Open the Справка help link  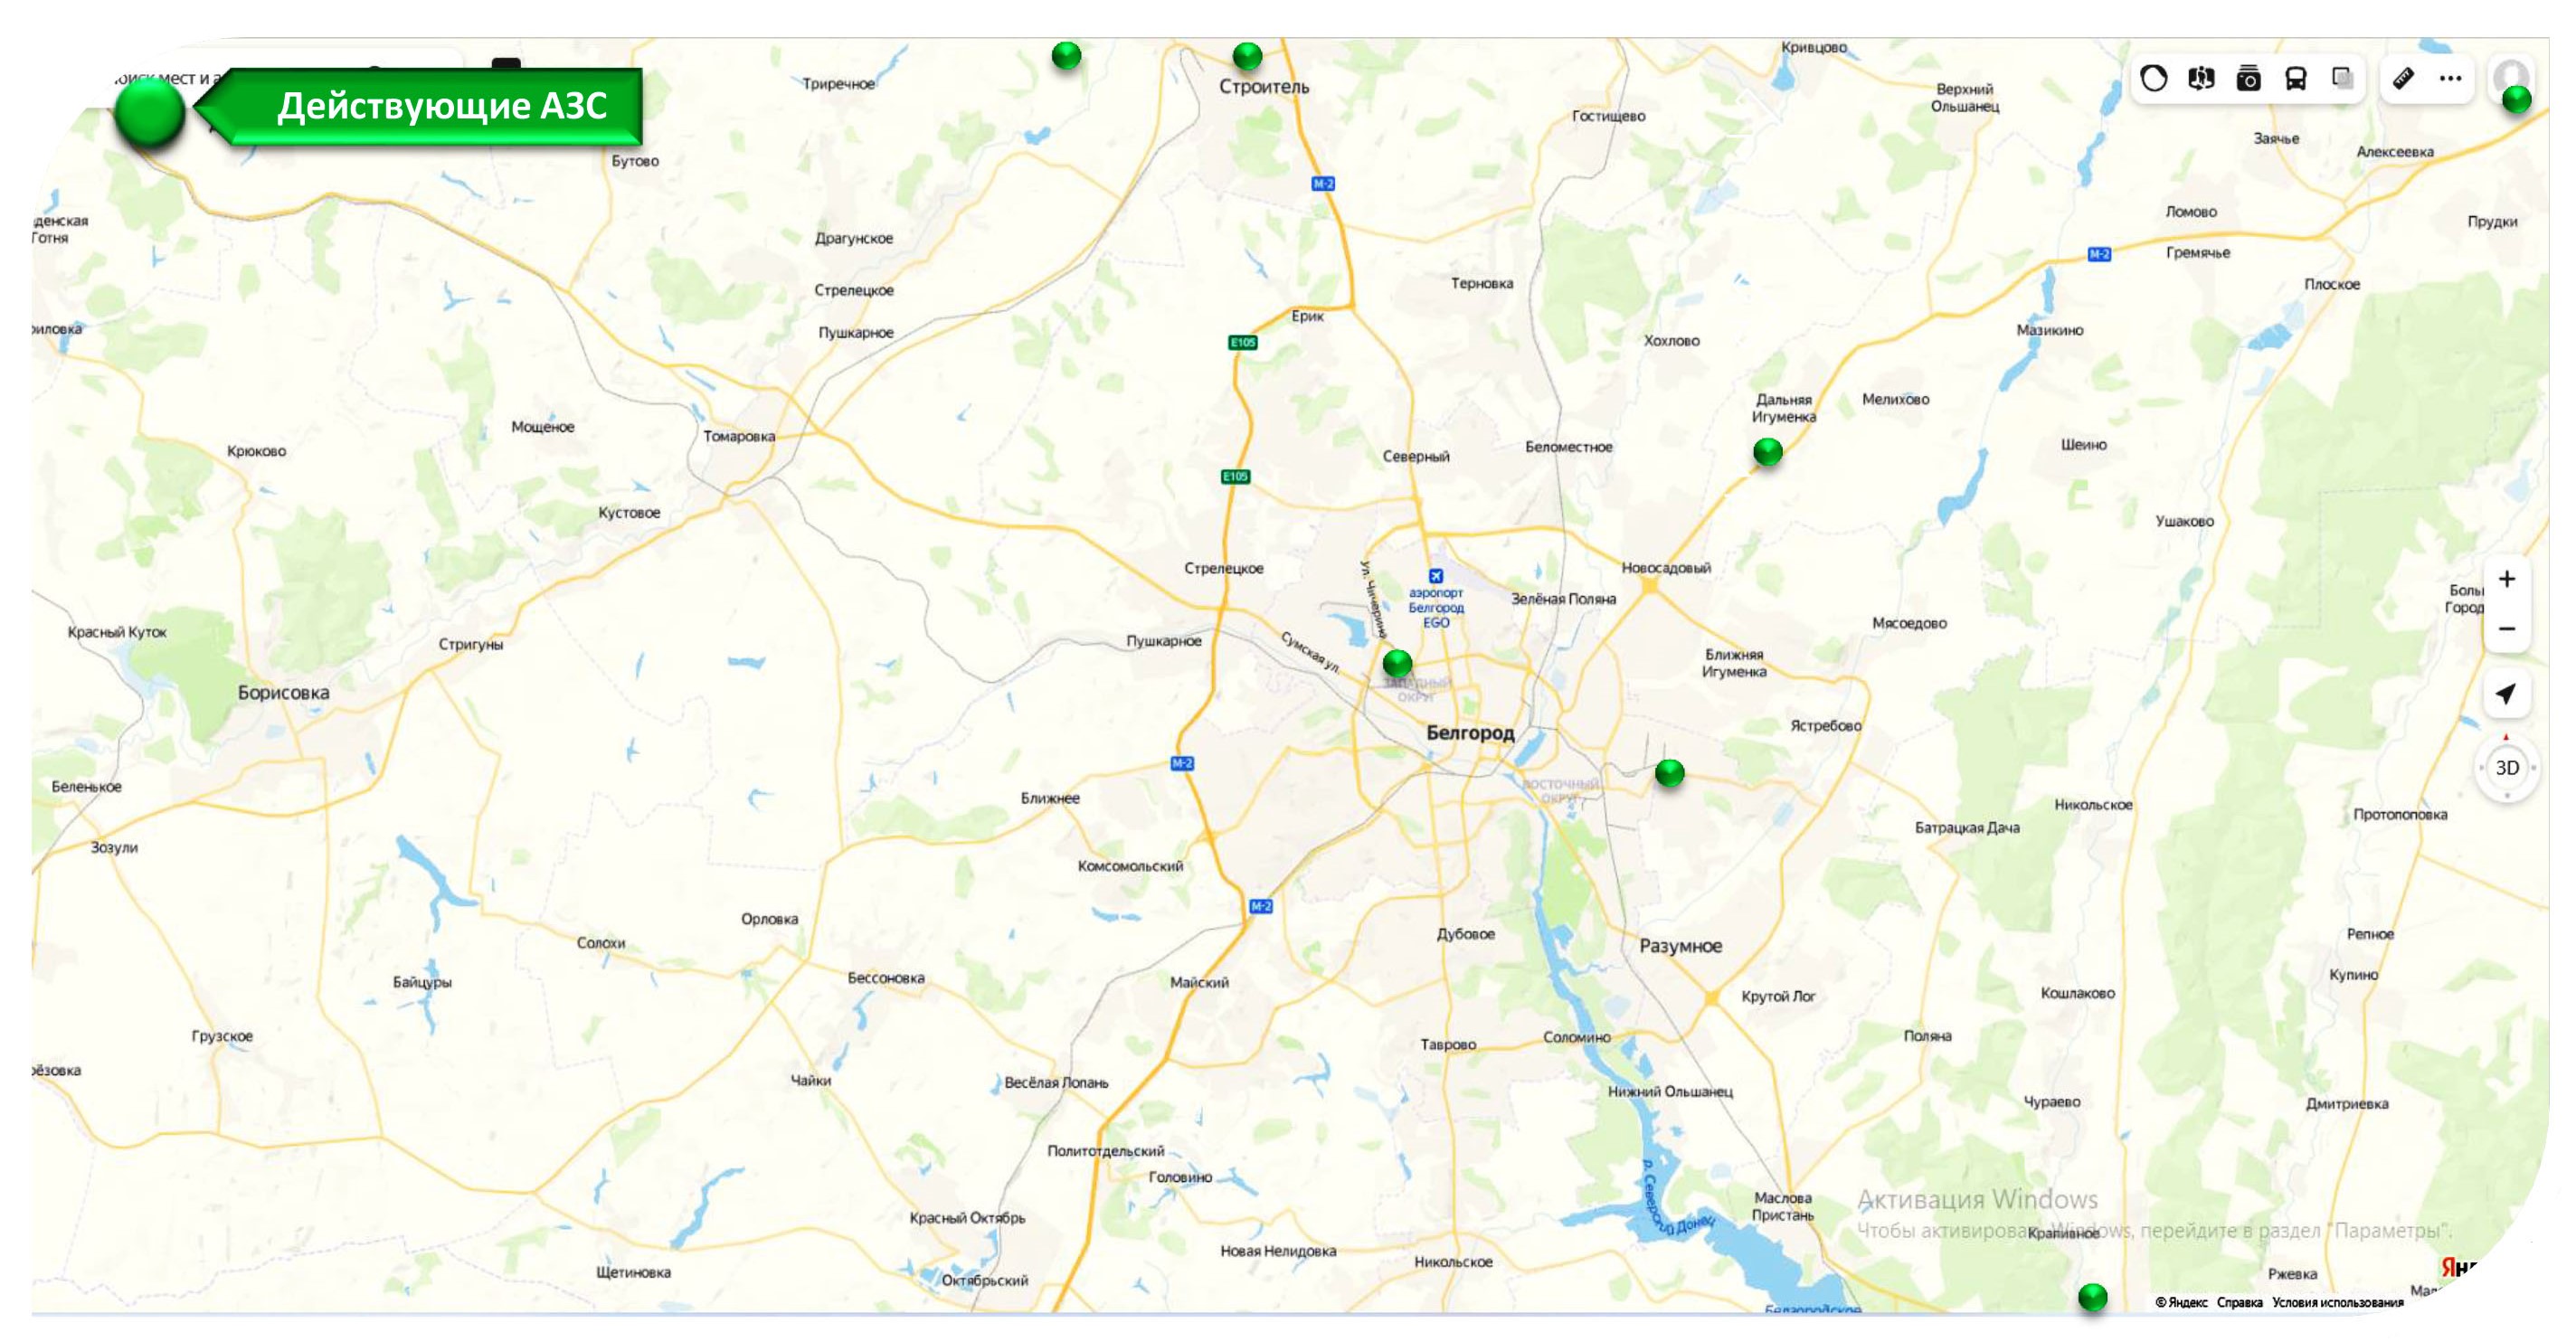point(2239,1302)
